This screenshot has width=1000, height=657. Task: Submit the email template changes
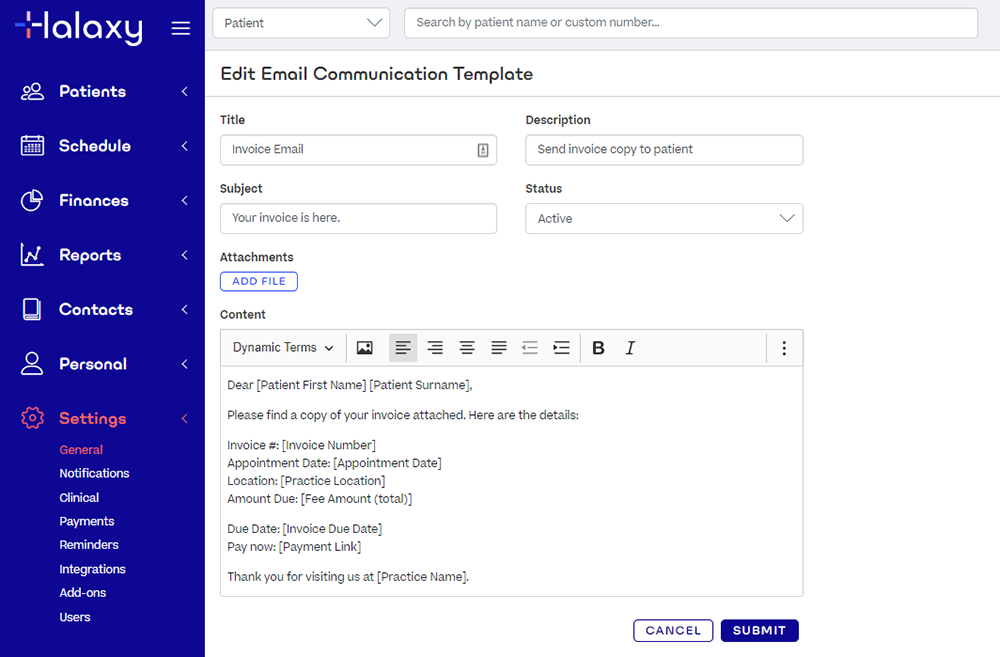759,630
